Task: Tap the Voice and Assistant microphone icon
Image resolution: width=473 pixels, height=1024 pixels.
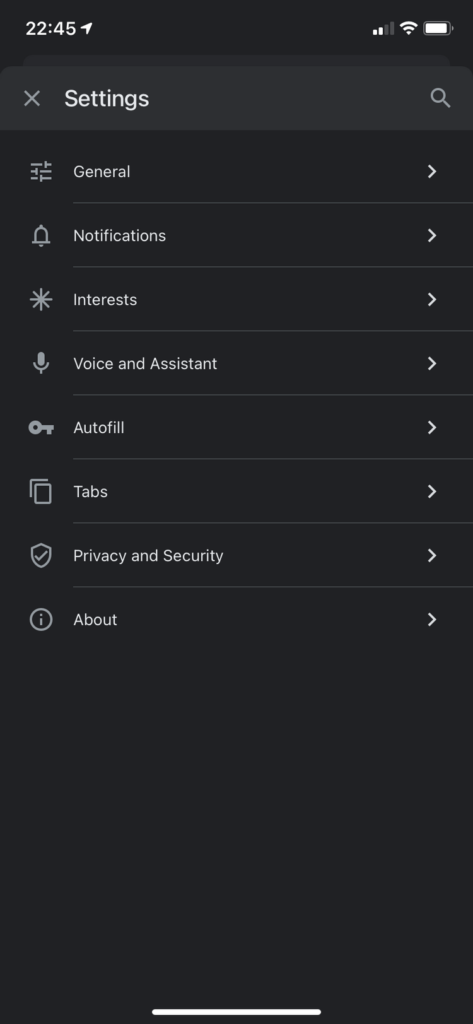Action: 41,363
